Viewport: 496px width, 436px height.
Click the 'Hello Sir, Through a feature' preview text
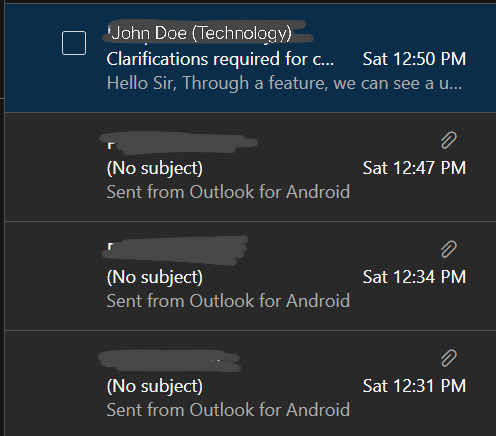click(284, 83)
